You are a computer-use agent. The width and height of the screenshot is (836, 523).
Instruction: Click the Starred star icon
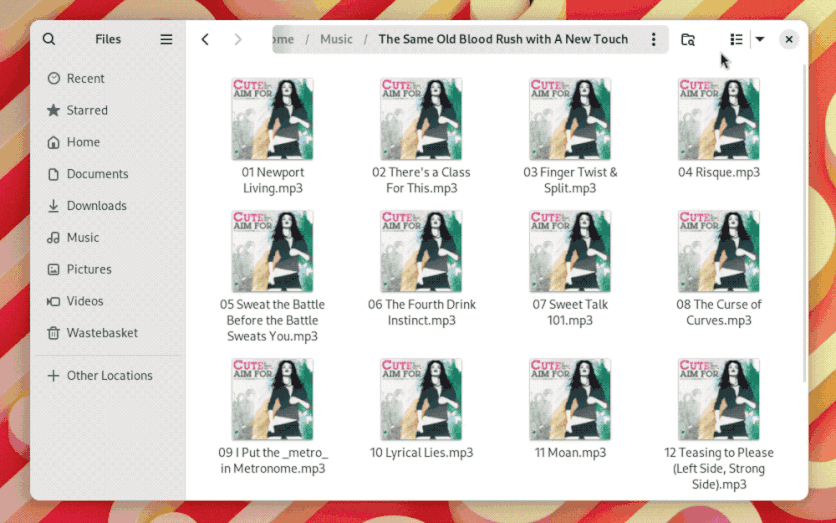tap(53, 110)
